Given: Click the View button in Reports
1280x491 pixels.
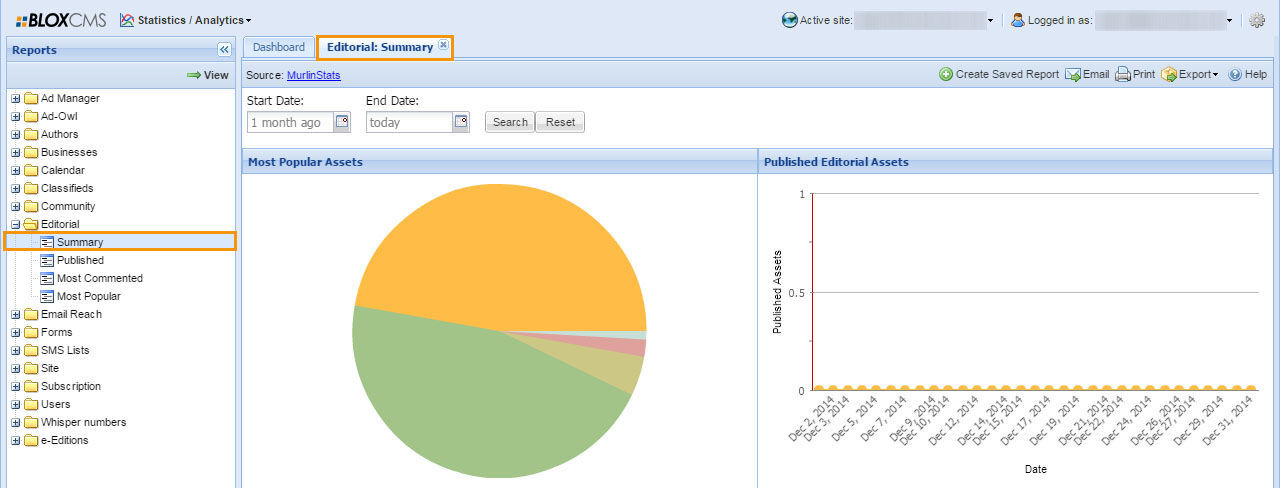Looking at the screenshot, I should [x=208, y=75].
